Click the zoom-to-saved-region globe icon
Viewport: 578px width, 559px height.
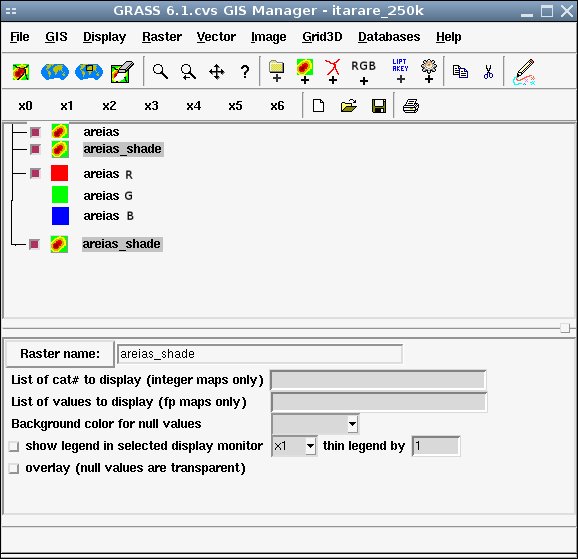[89, 72]
